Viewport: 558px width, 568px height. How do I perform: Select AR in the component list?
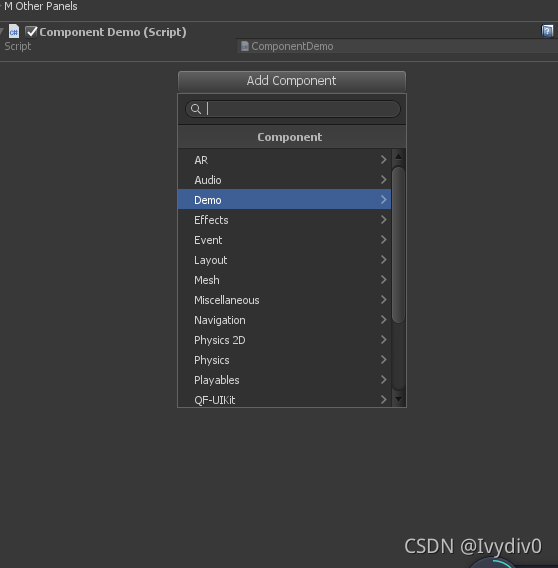click(284, 160)
